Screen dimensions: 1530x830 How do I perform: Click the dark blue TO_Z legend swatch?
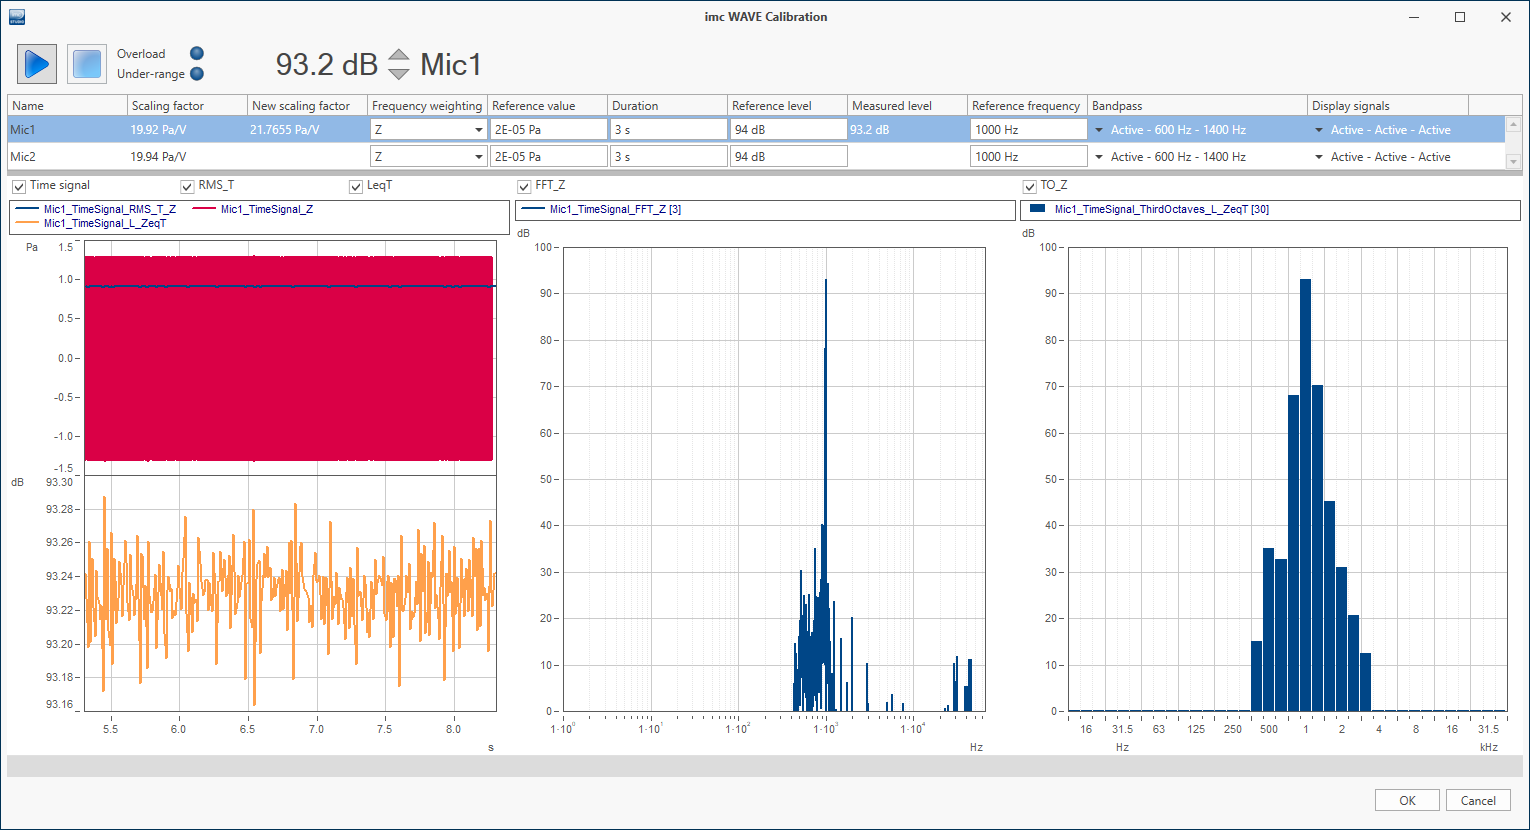pos(1037,209)
